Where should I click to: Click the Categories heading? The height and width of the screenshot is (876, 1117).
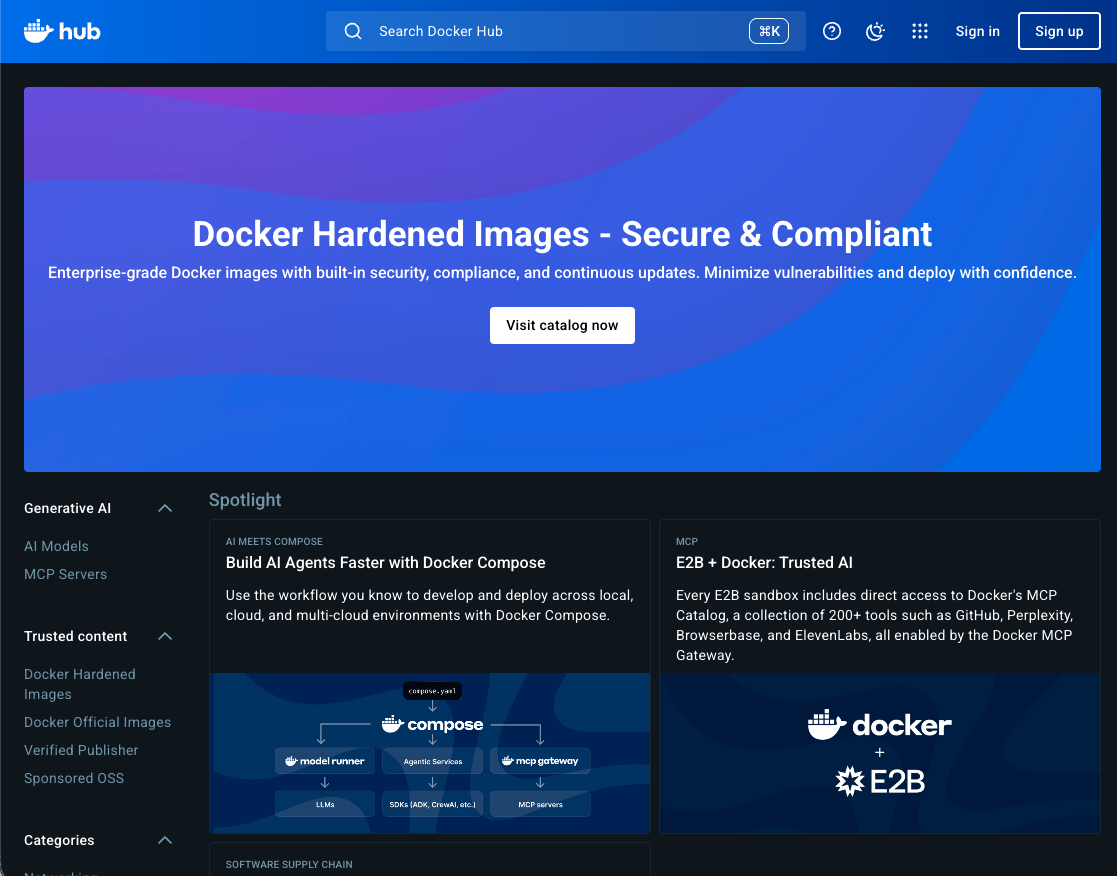click(59, 840)
